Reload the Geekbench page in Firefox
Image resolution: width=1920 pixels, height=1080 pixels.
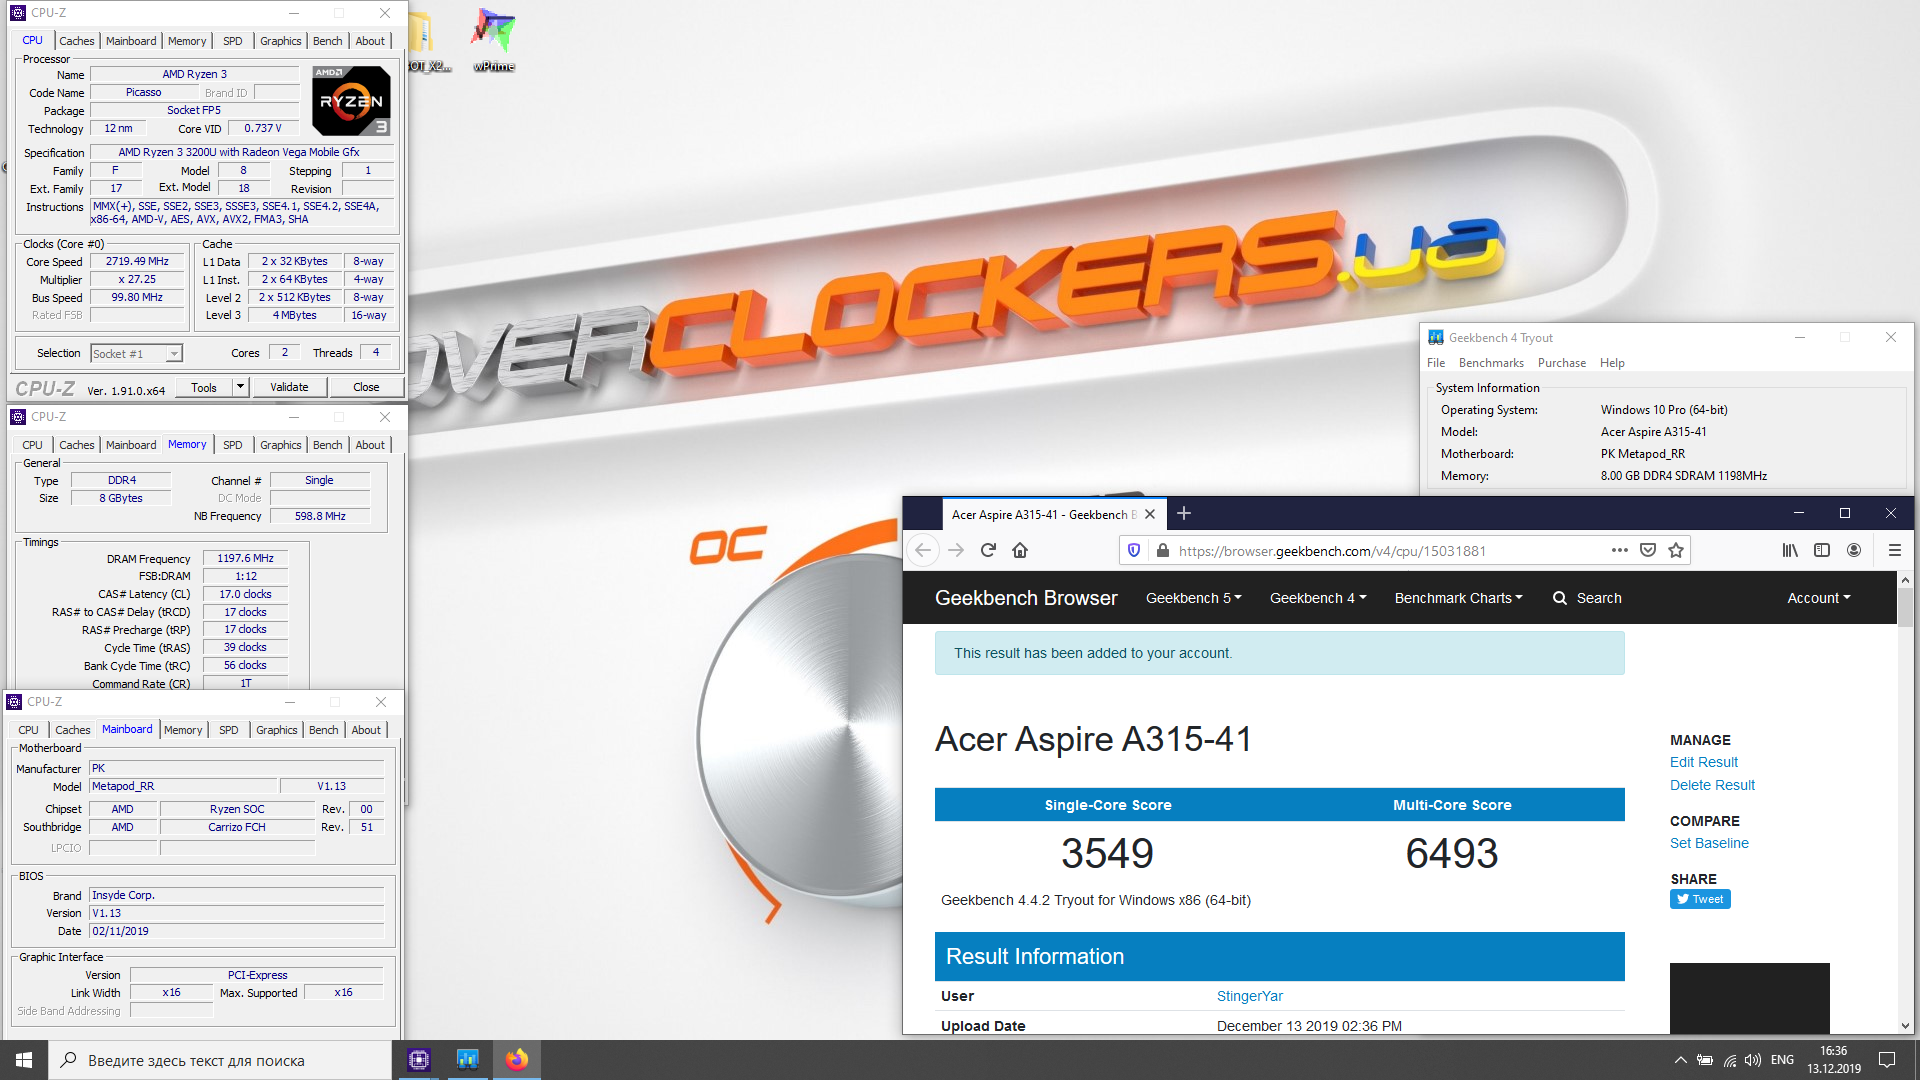988,550
